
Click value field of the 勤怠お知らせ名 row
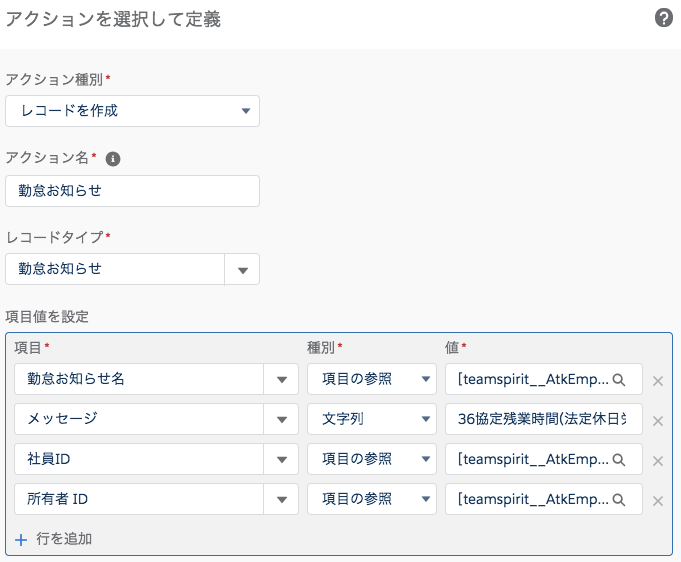tap(544, 379)
